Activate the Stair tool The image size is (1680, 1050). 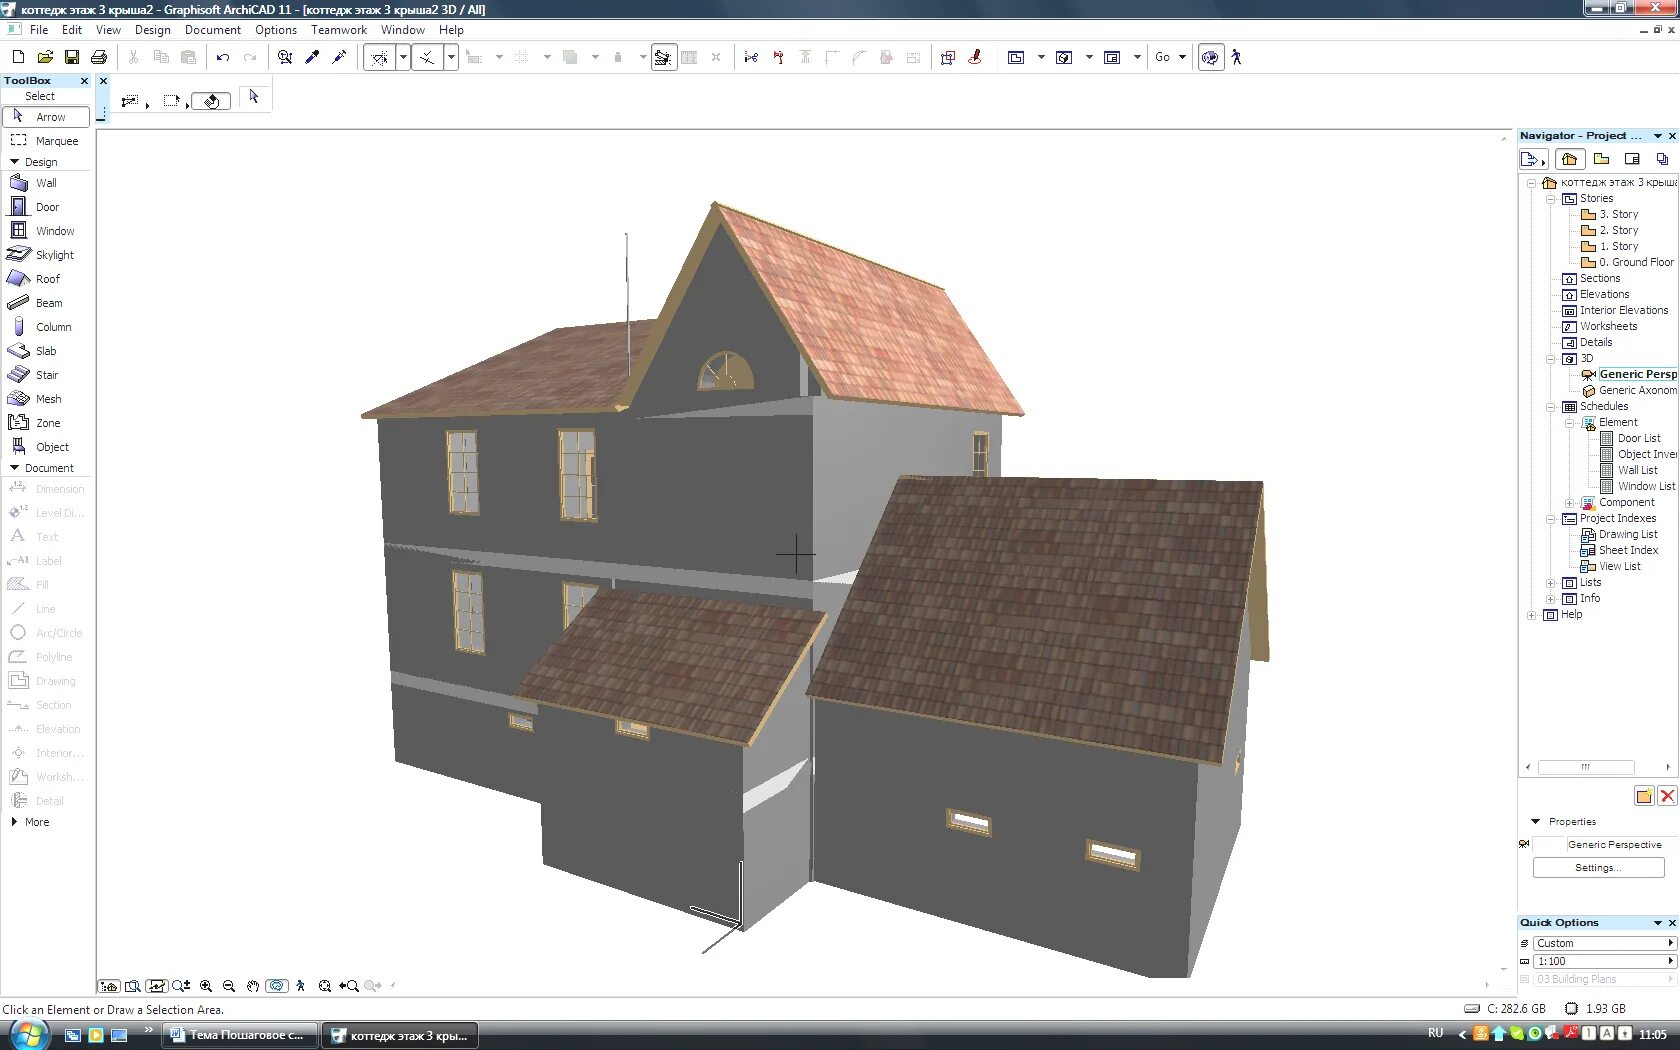(46, 375)
